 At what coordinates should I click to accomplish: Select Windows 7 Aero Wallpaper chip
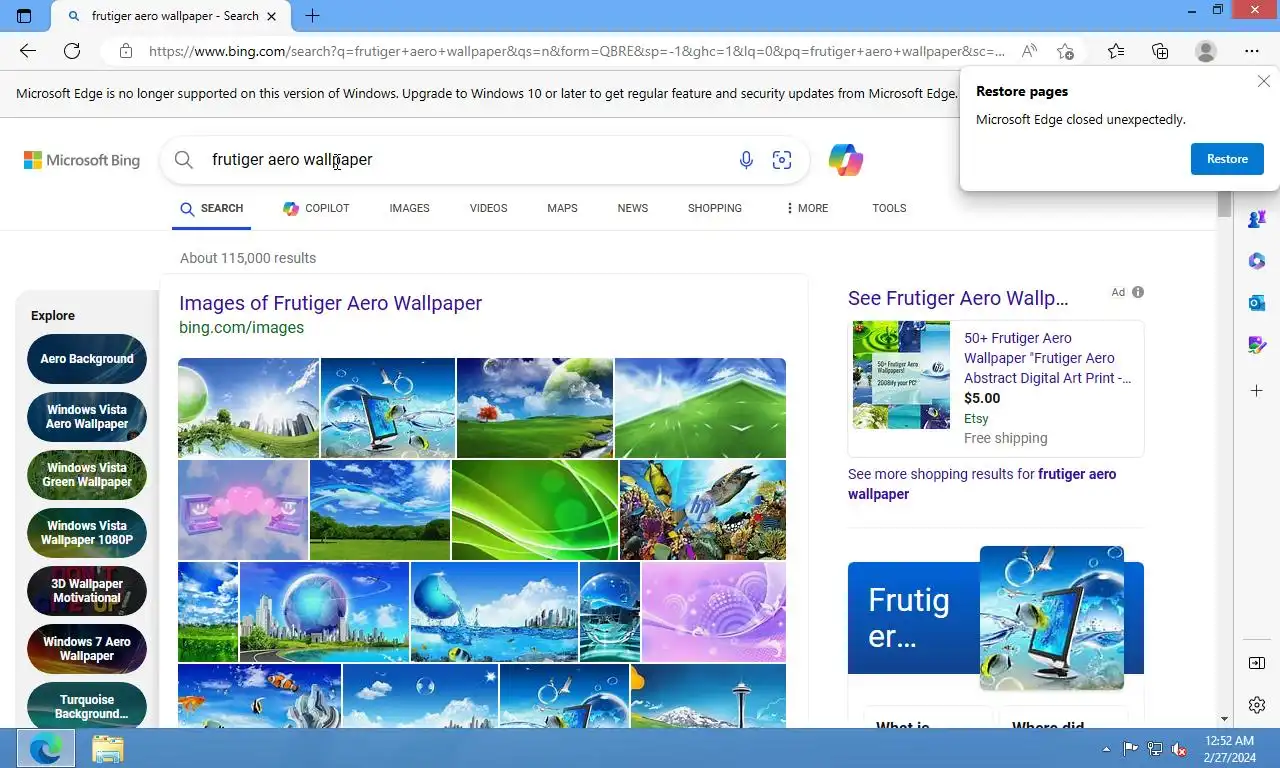[x=87, y=649]
